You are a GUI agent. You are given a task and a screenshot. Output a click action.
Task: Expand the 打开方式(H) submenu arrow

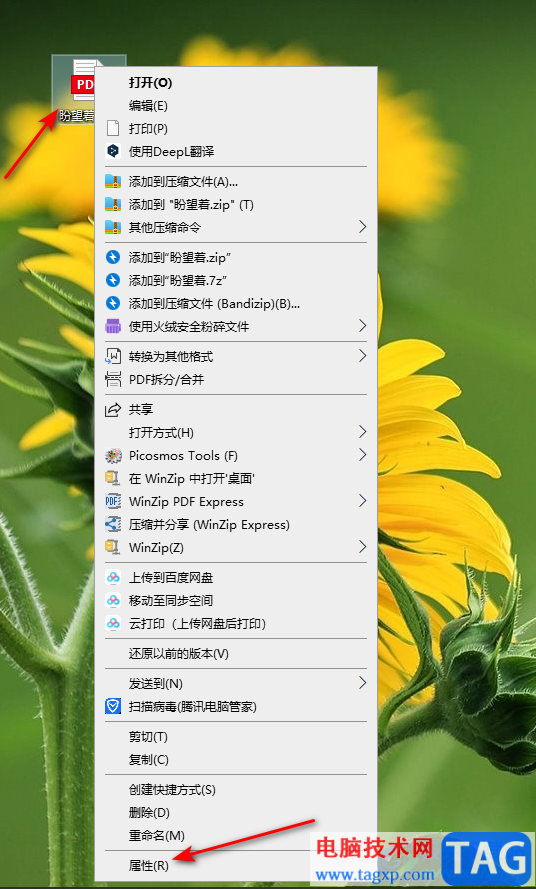click(x=362, y=432)
